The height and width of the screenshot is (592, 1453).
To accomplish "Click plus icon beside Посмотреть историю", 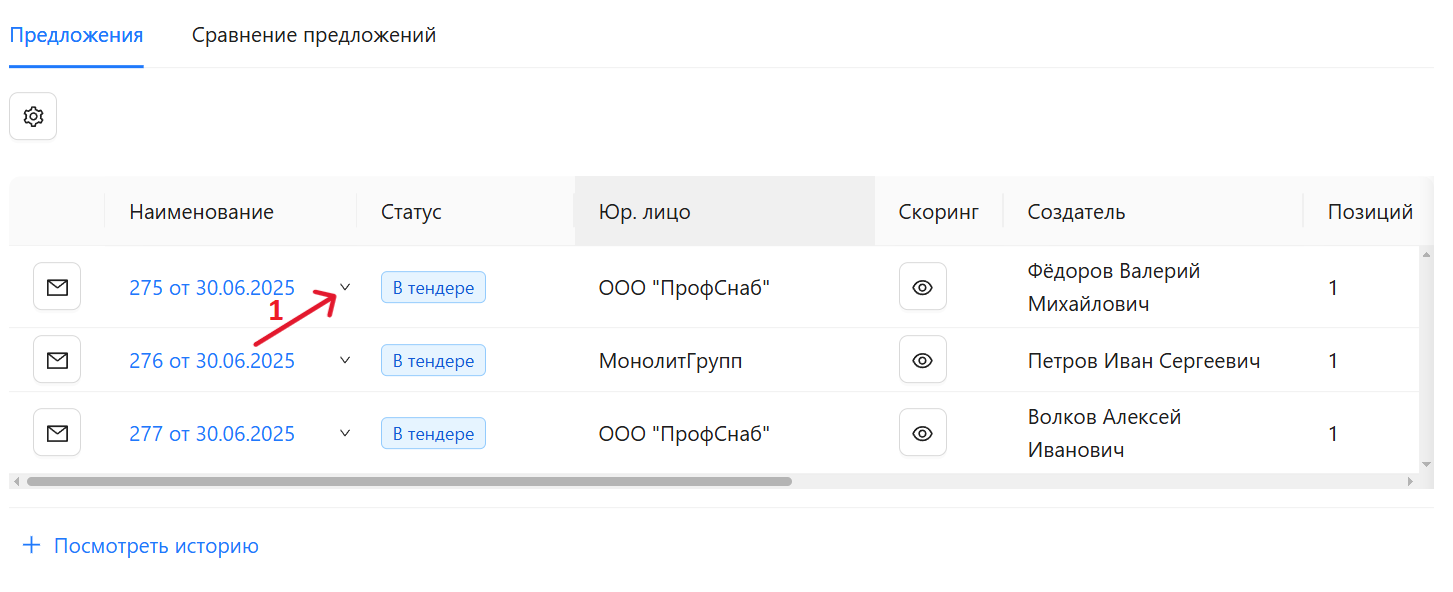I will 32,546.
